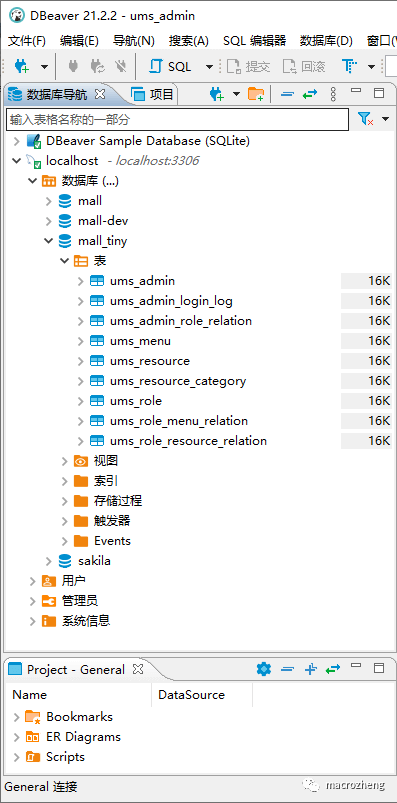Image resolution: width=397 pixels, height=803 pixels.
Task: Open the SQL button dropdown arrow
Action: (209, 67)
